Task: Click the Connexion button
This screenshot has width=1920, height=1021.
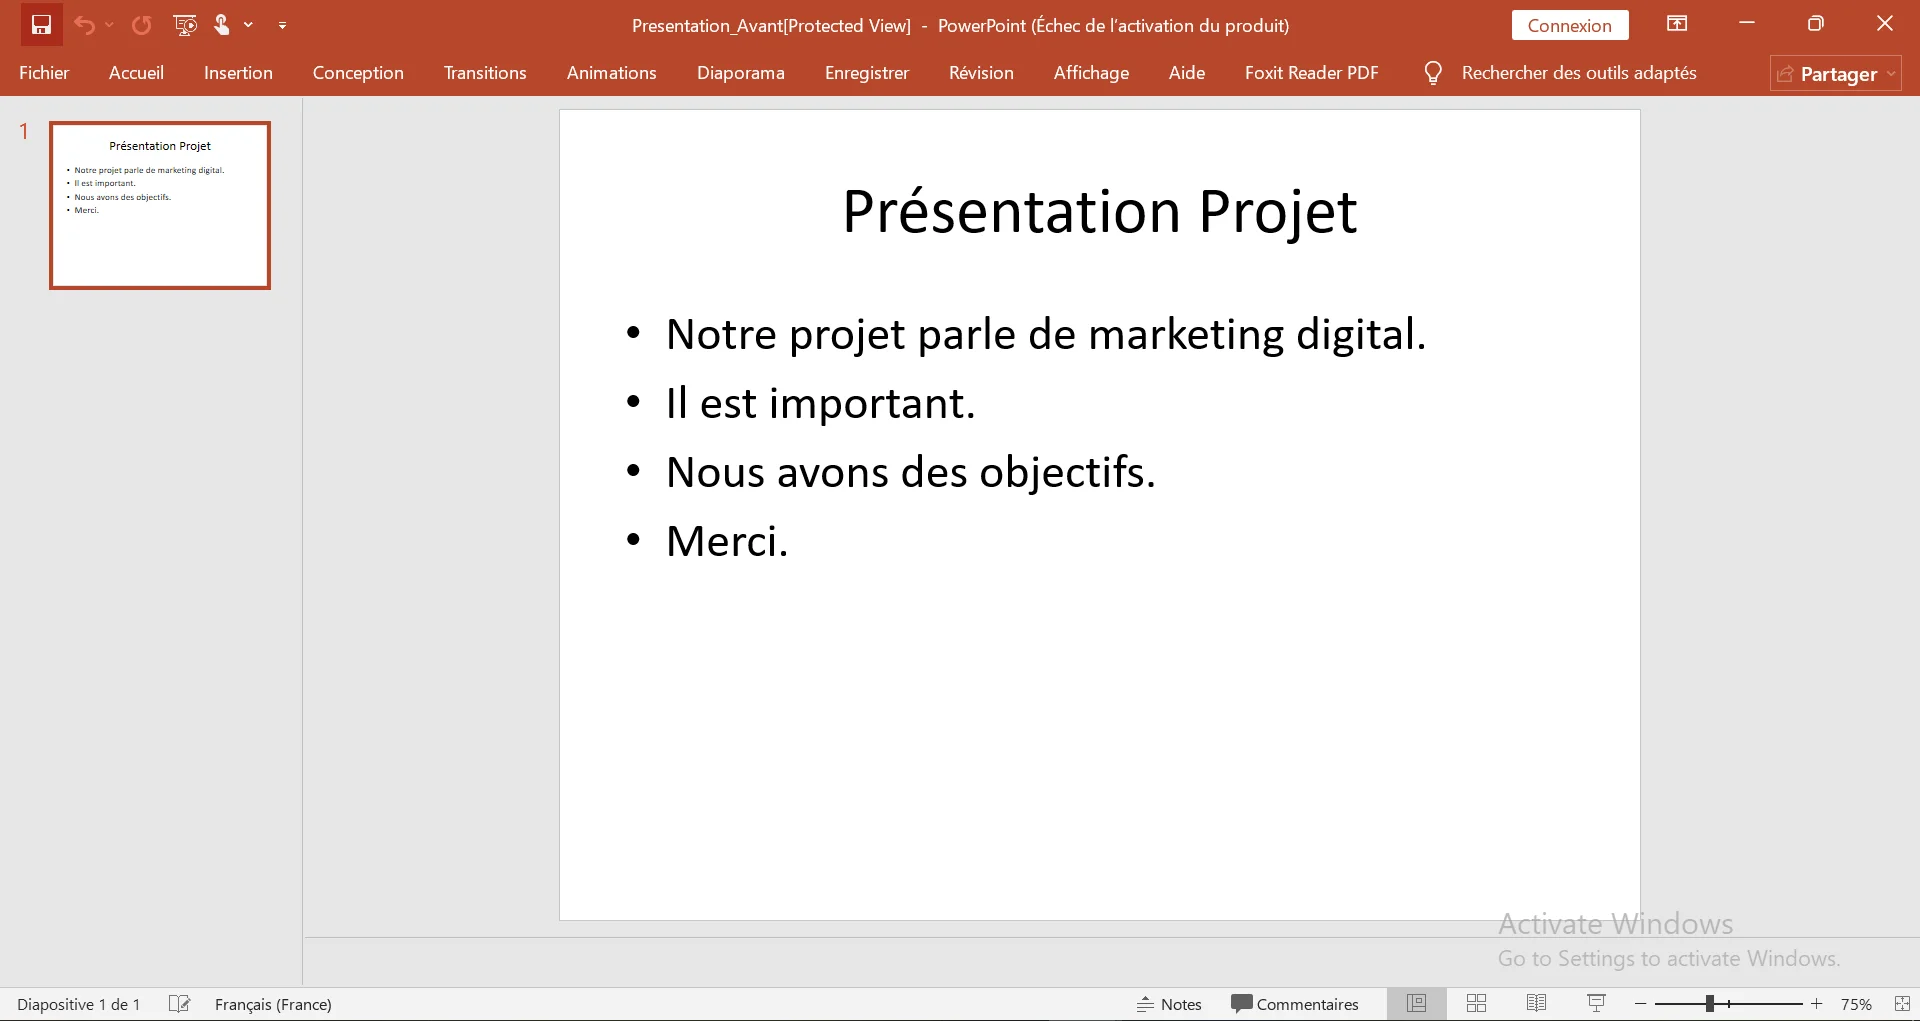Action: pos(1569,25)
